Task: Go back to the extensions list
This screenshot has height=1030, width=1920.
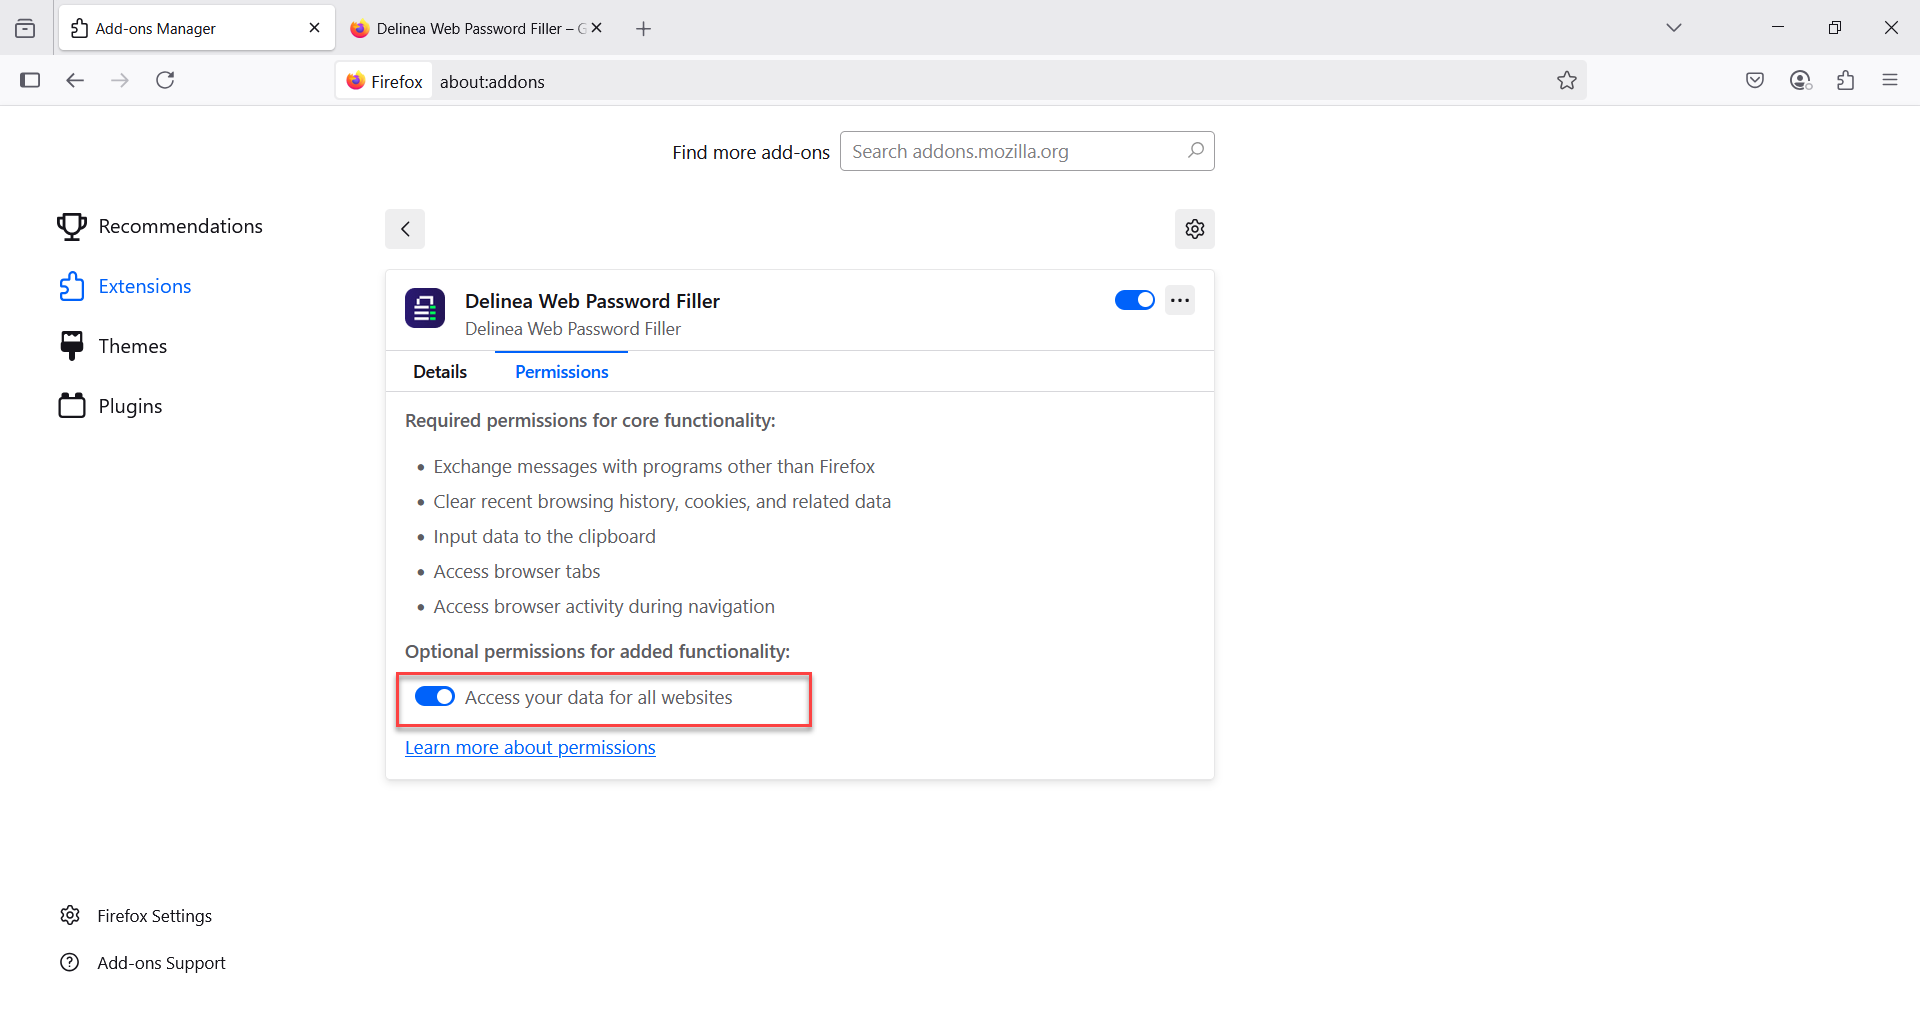Action: [x=405, y=229]
